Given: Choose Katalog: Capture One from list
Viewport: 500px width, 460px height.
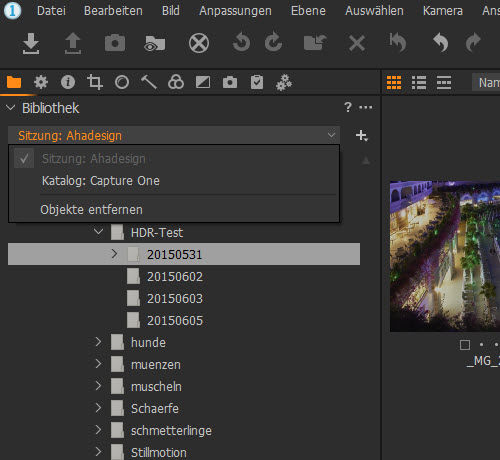Looking at the screenshot, I should coord(101,181).
